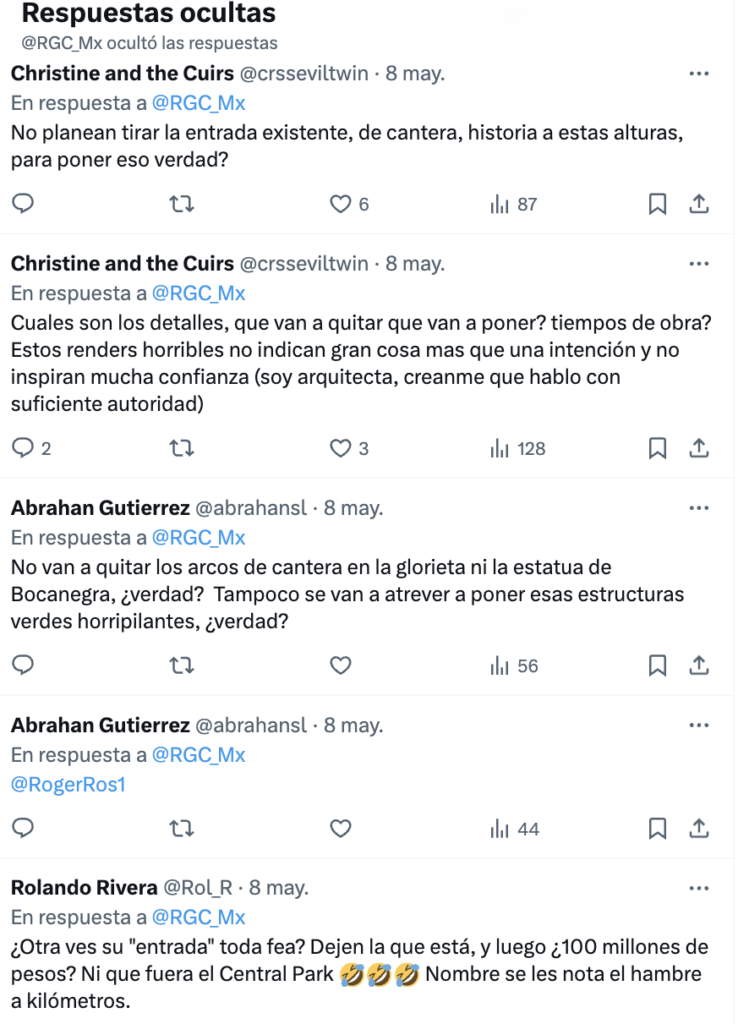
Task: Open the @RogerRos1 mention link
Action: pos(68,784)
